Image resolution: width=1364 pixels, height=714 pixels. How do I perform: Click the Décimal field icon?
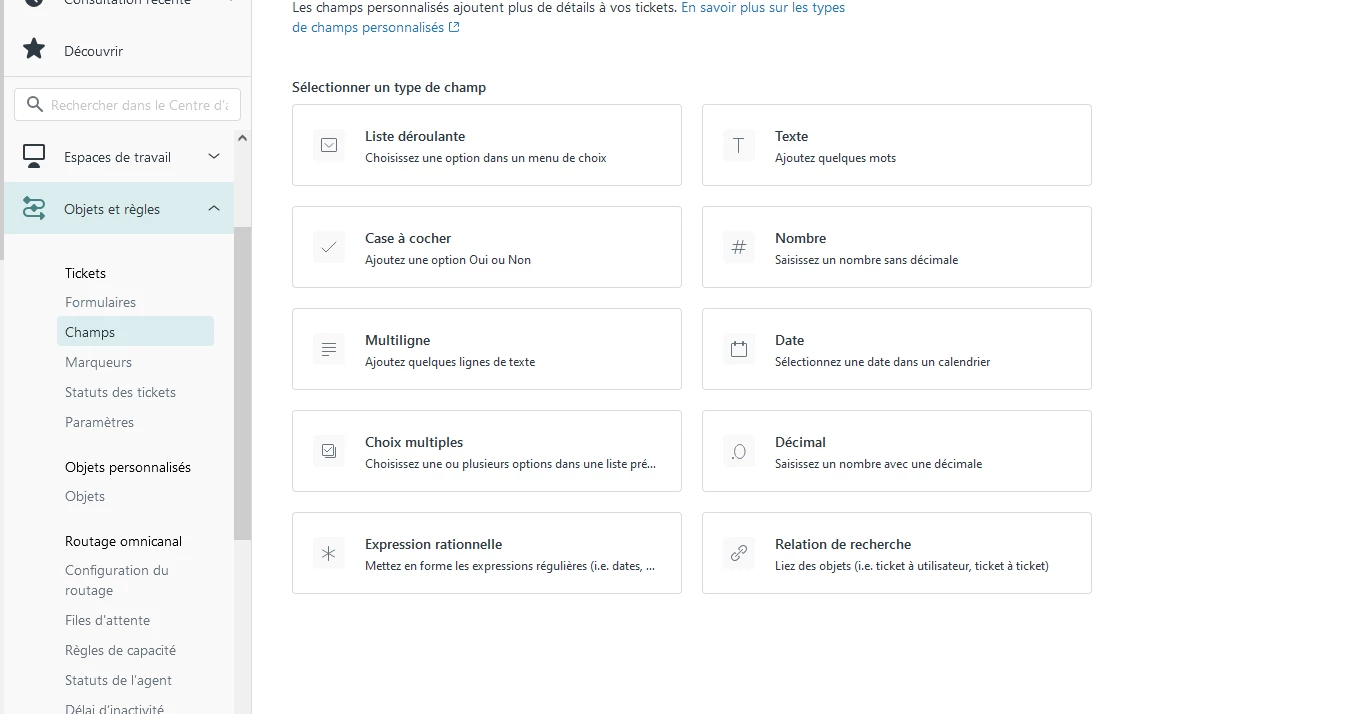(739, 451)
